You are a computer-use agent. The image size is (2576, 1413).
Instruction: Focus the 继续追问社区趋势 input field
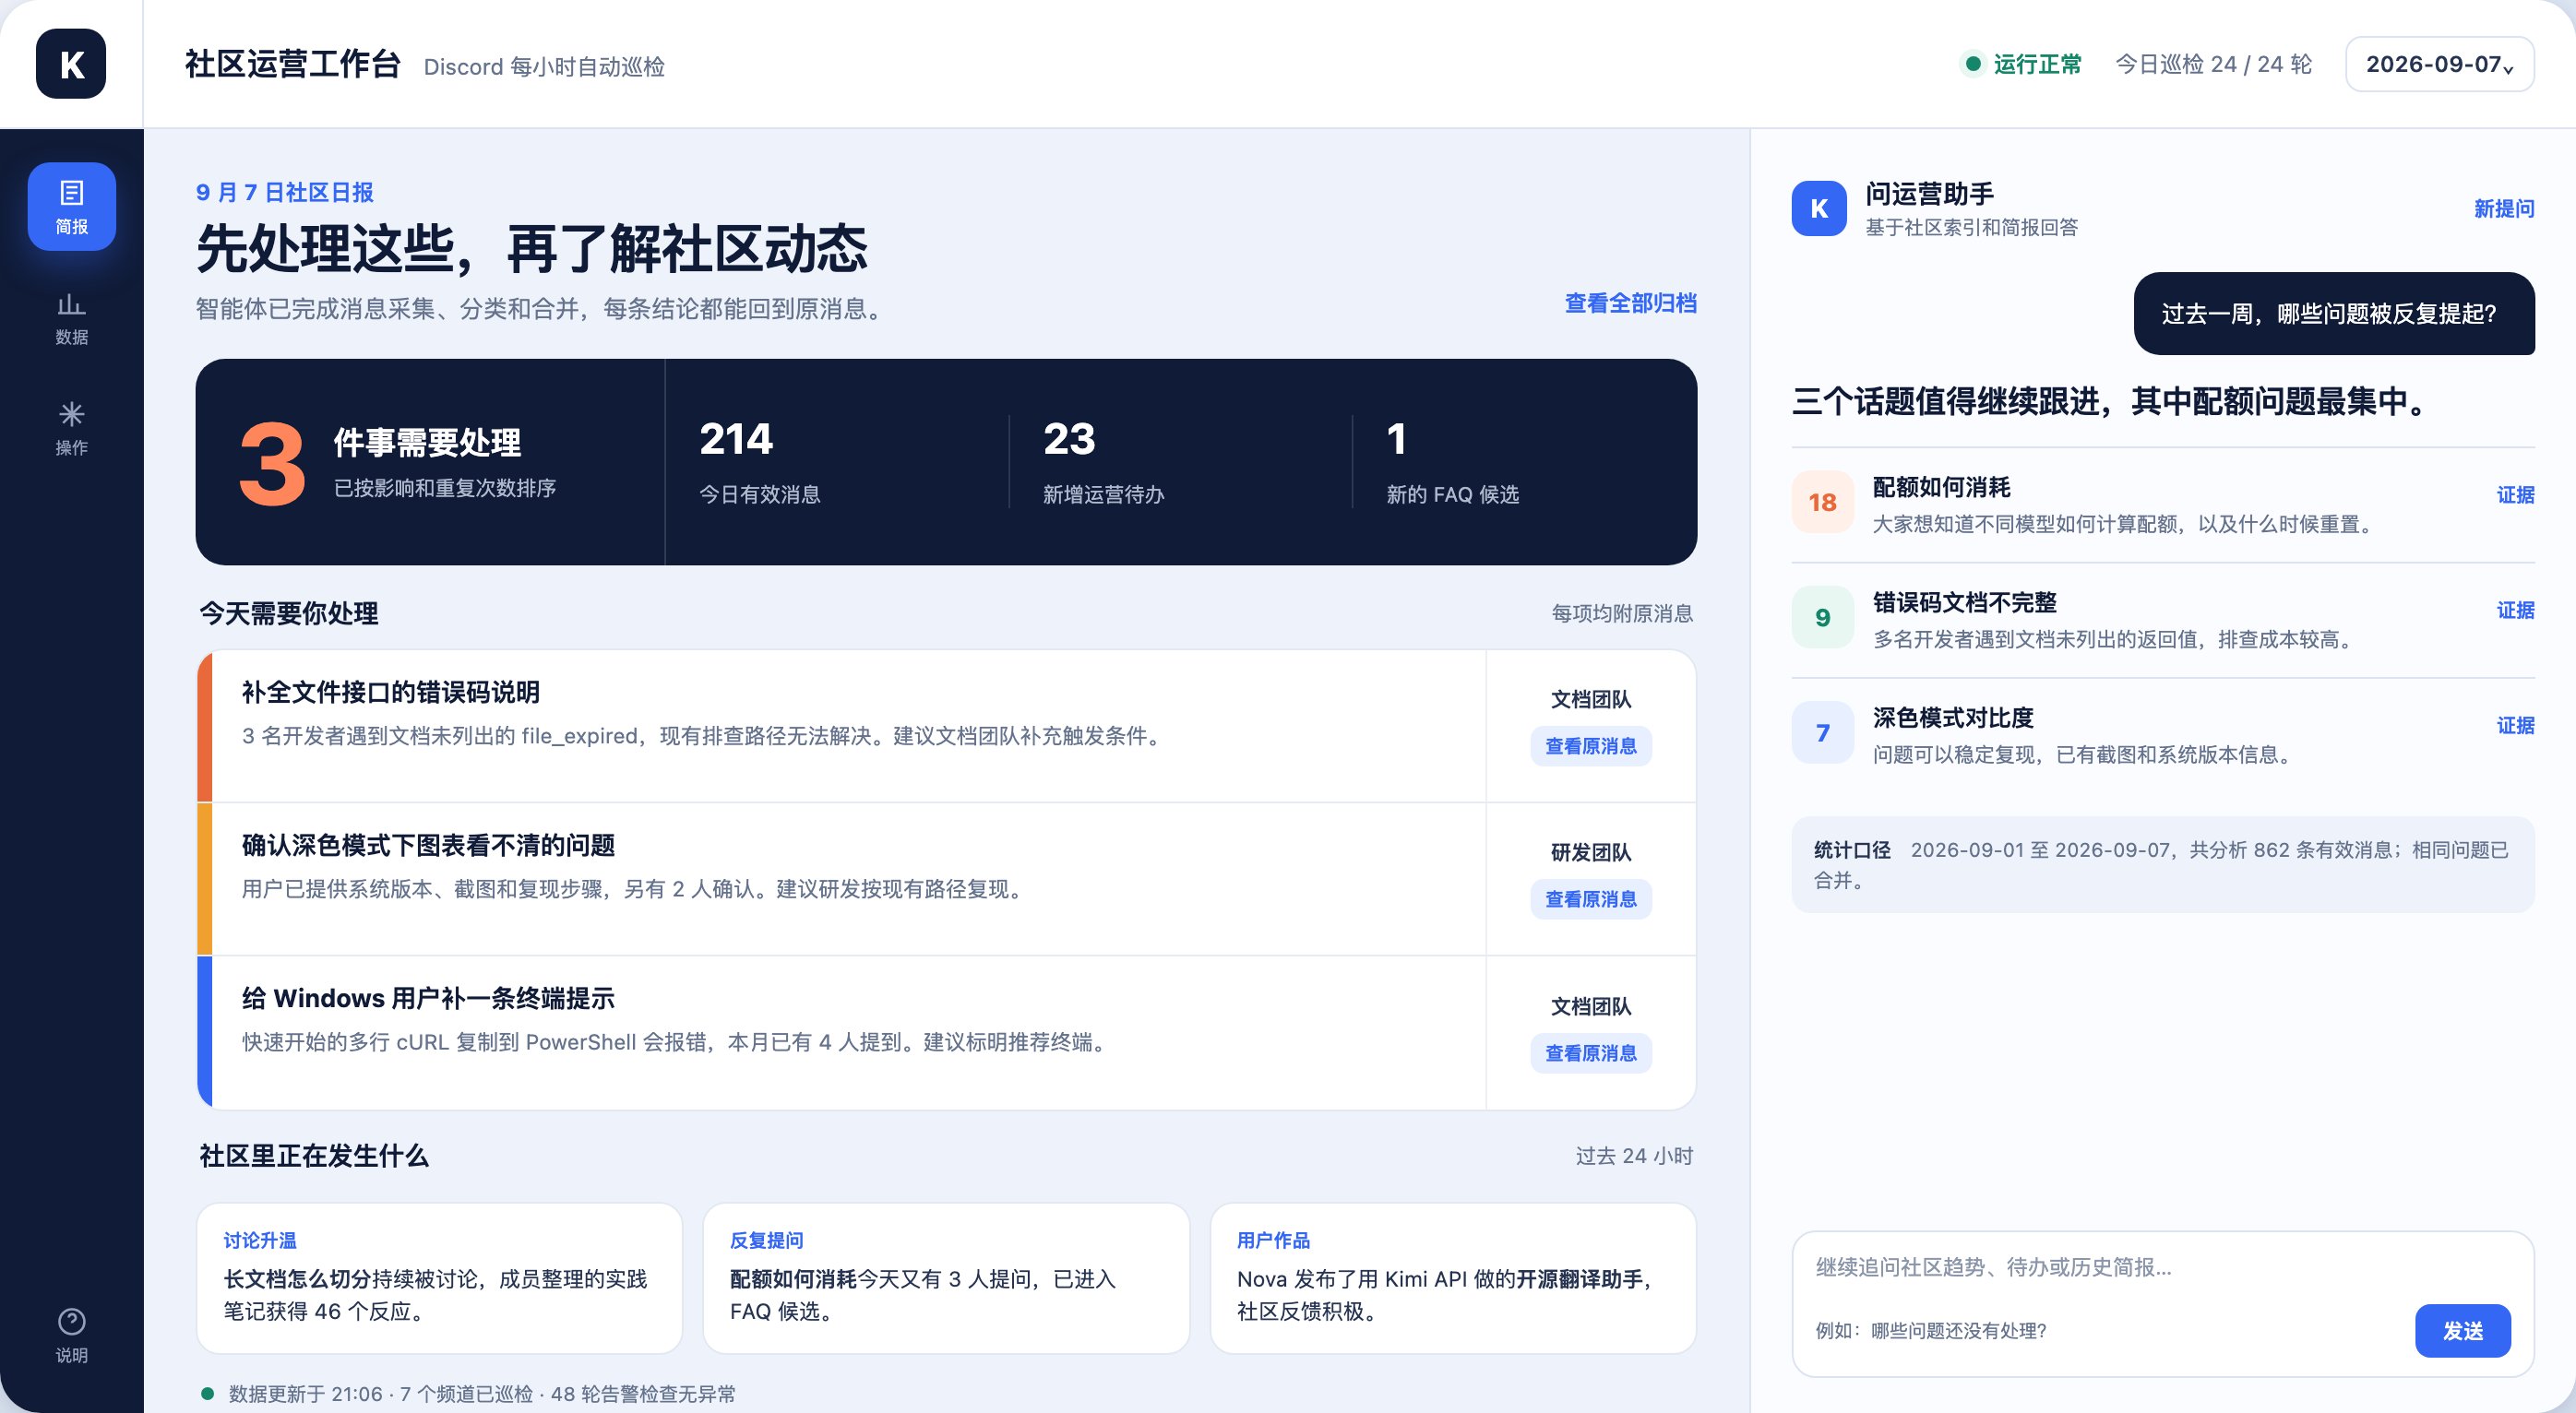(2162, 1268)
